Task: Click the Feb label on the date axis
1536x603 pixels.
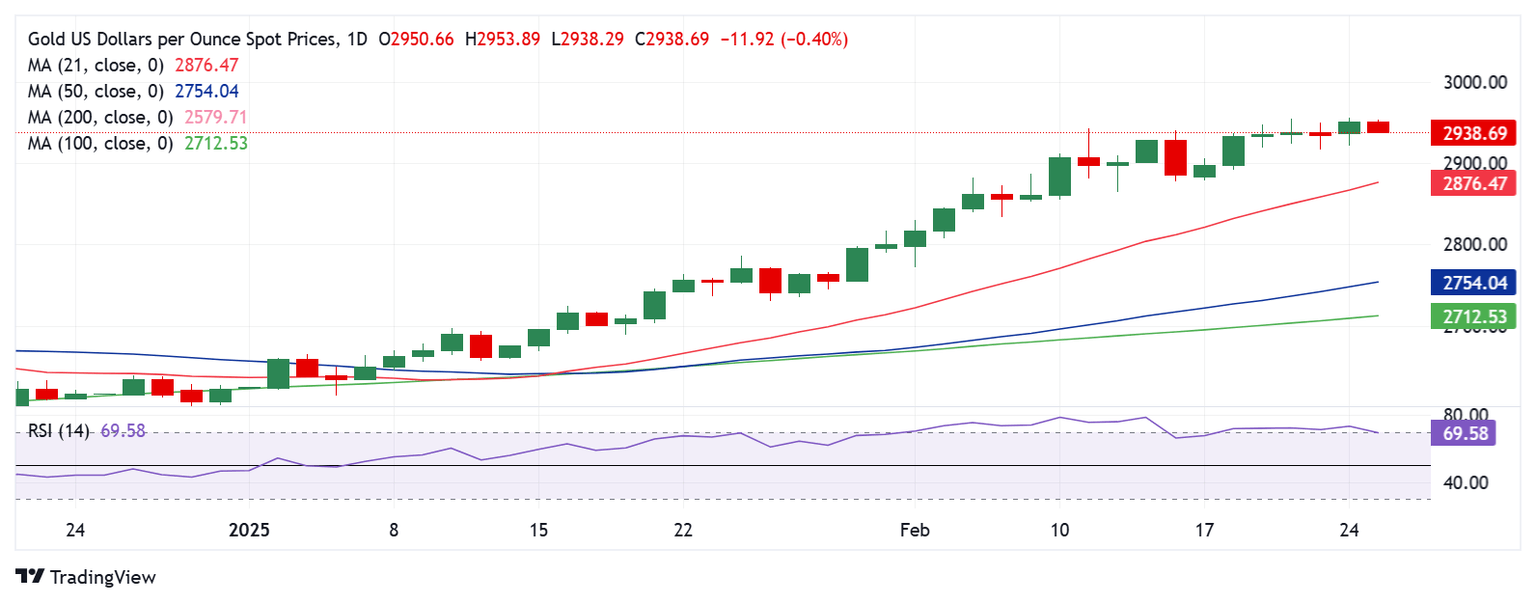Action: click(x=915, y=530)
